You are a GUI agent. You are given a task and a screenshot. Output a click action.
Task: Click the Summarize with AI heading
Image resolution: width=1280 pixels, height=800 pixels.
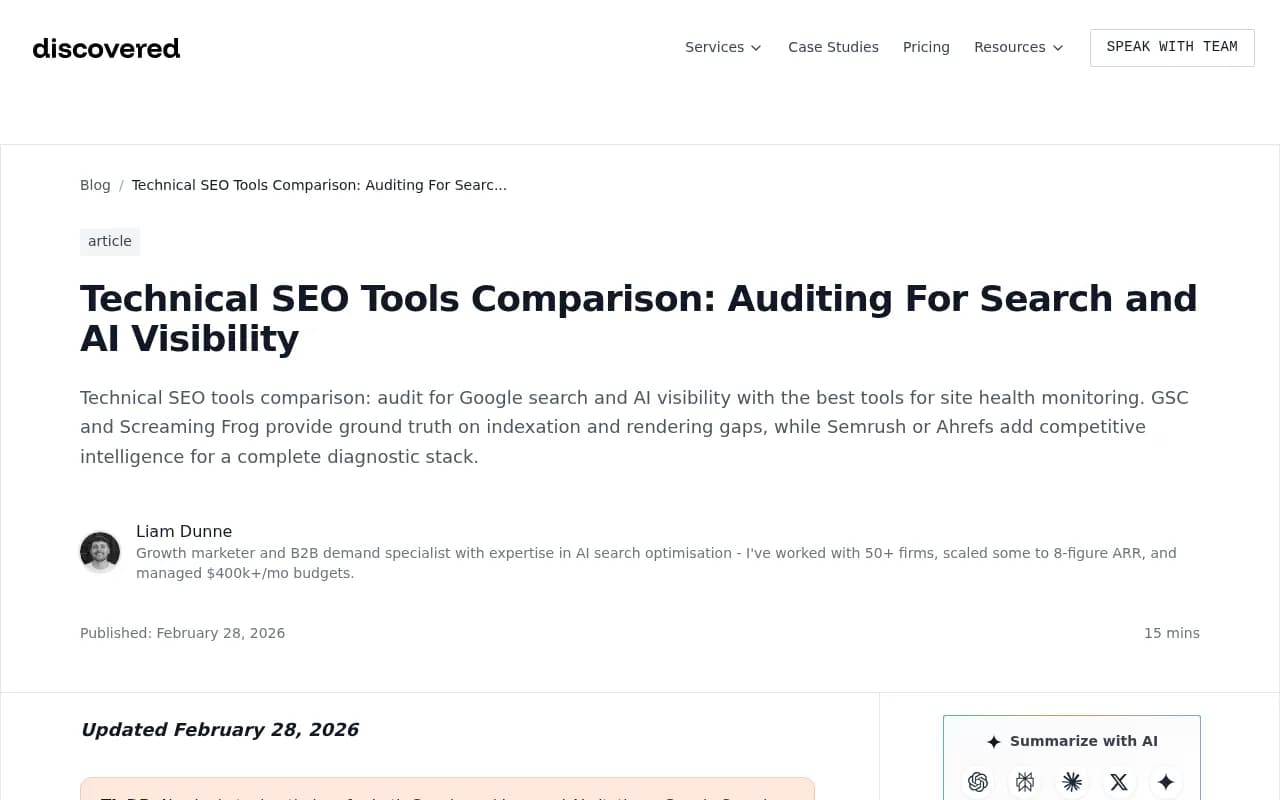(x=1083, y=741)
